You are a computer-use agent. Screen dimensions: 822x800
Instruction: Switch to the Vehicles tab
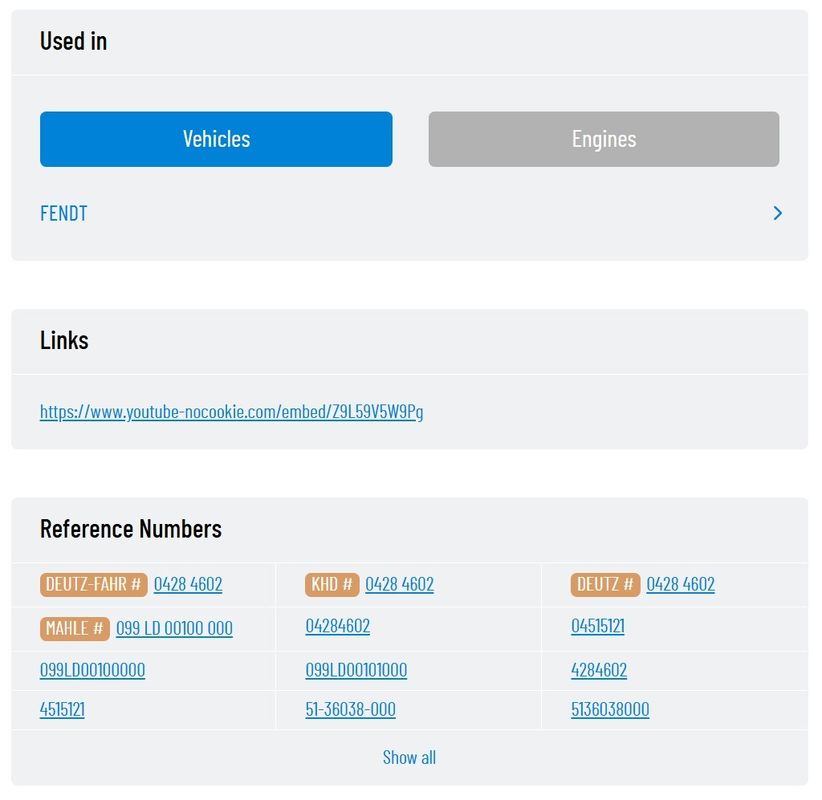(216, 139)
